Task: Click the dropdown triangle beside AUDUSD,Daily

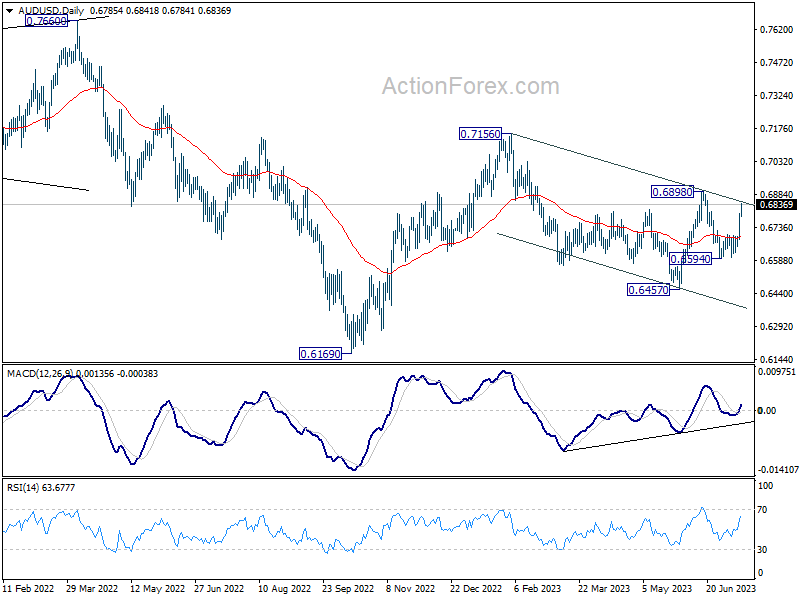Action: [10, 11]
